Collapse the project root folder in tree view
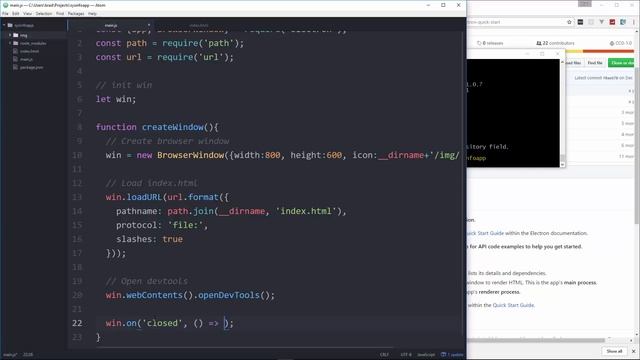This screenshot has width=640, height=360. point(4,25)
